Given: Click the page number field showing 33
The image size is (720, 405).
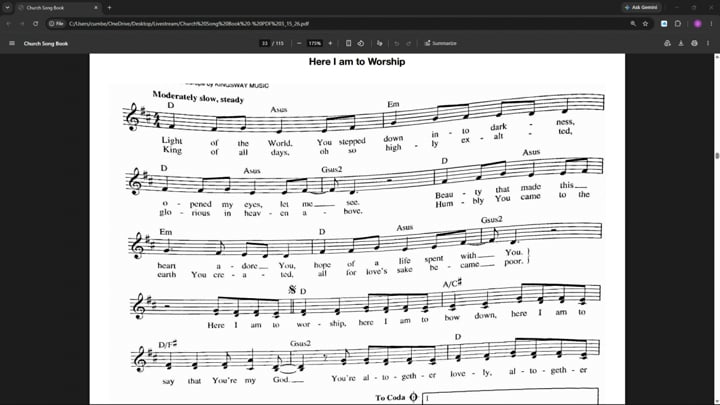Looking at the screenshot, I should click(264, 43).
